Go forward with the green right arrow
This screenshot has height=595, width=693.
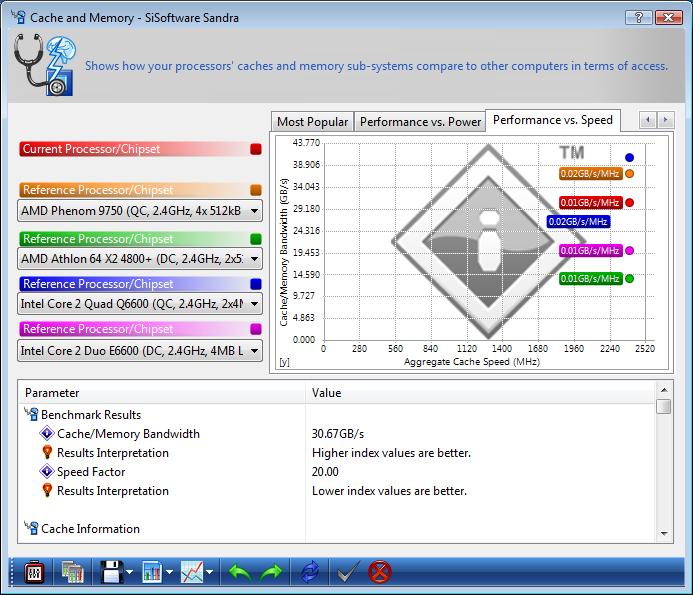[270, 572]
